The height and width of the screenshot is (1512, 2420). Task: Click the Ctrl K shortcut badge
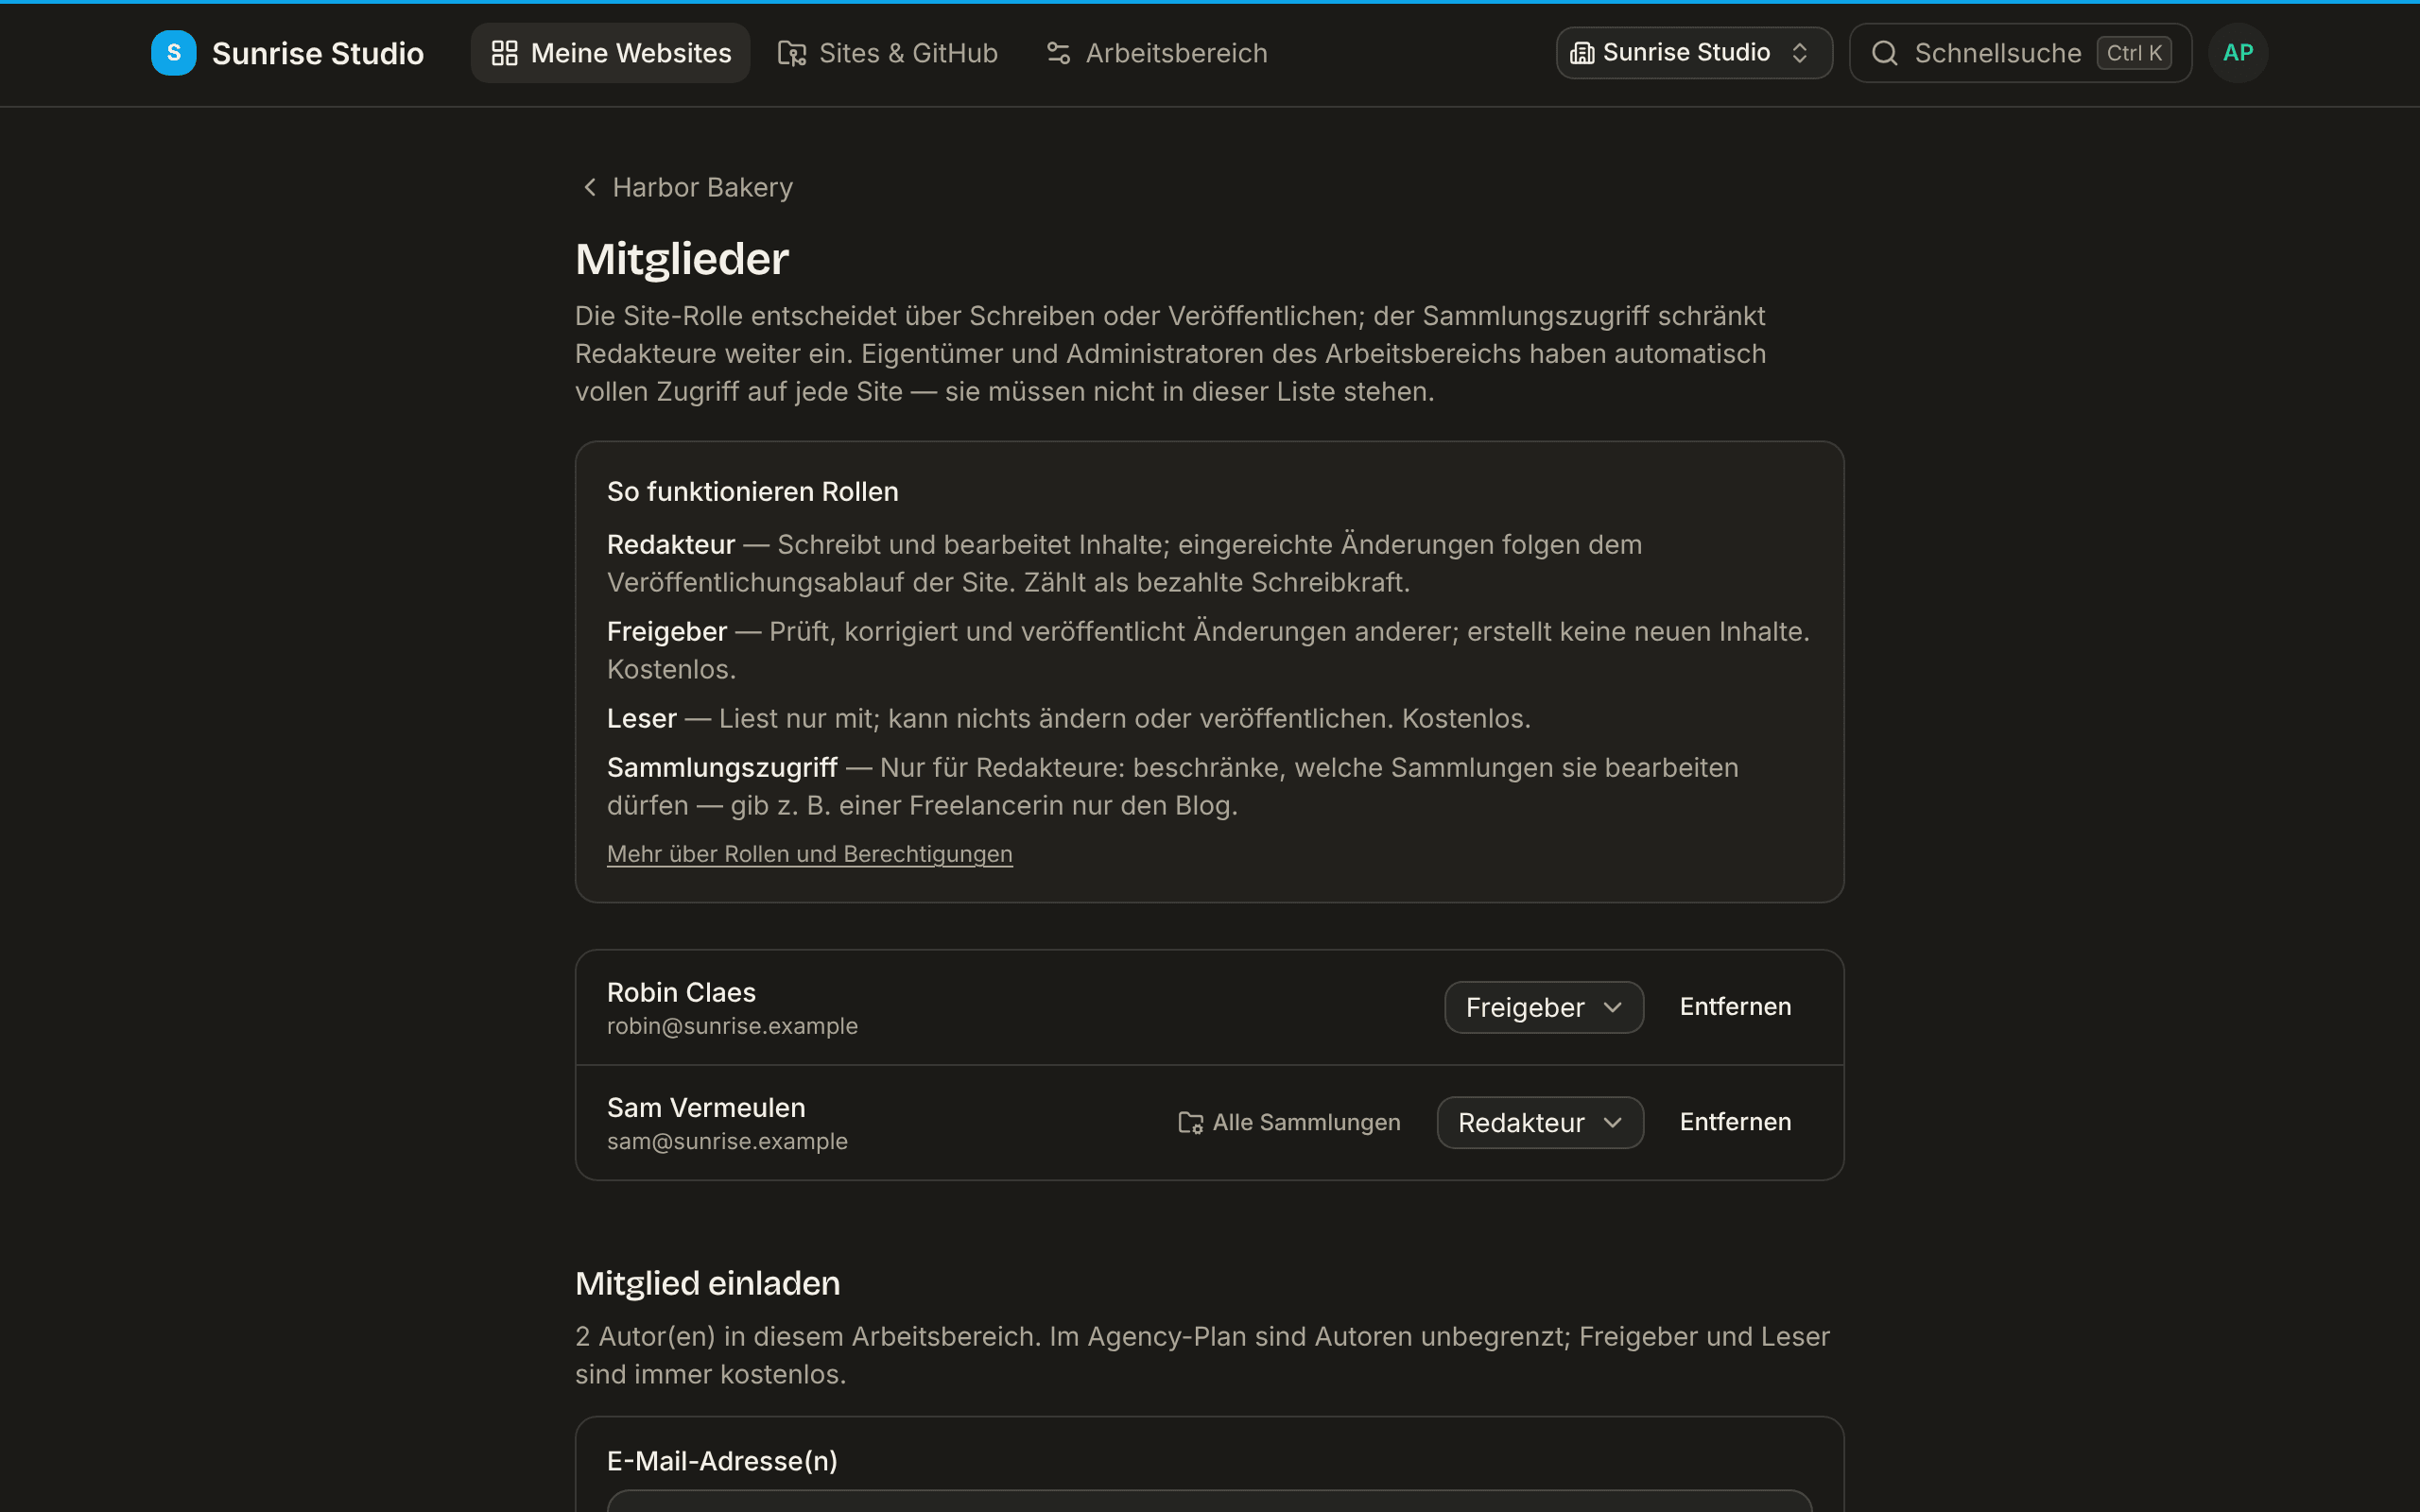(2134, 53)
